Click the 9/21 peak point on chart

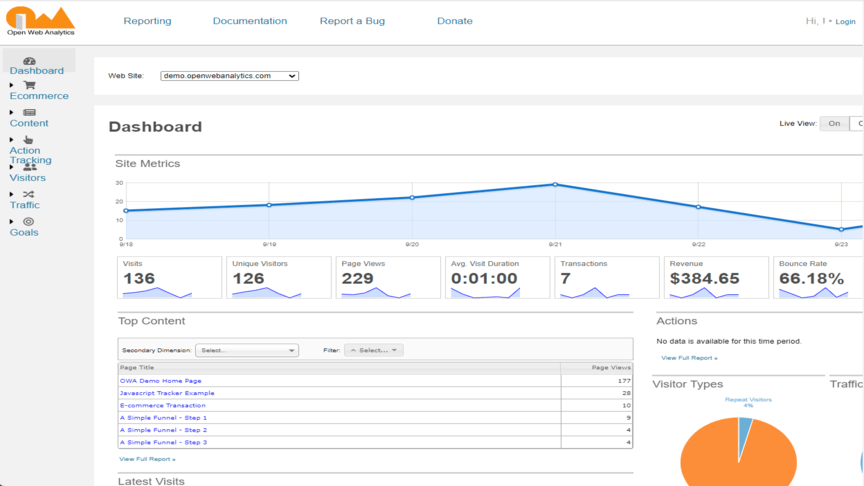click(x=555, y=185)
